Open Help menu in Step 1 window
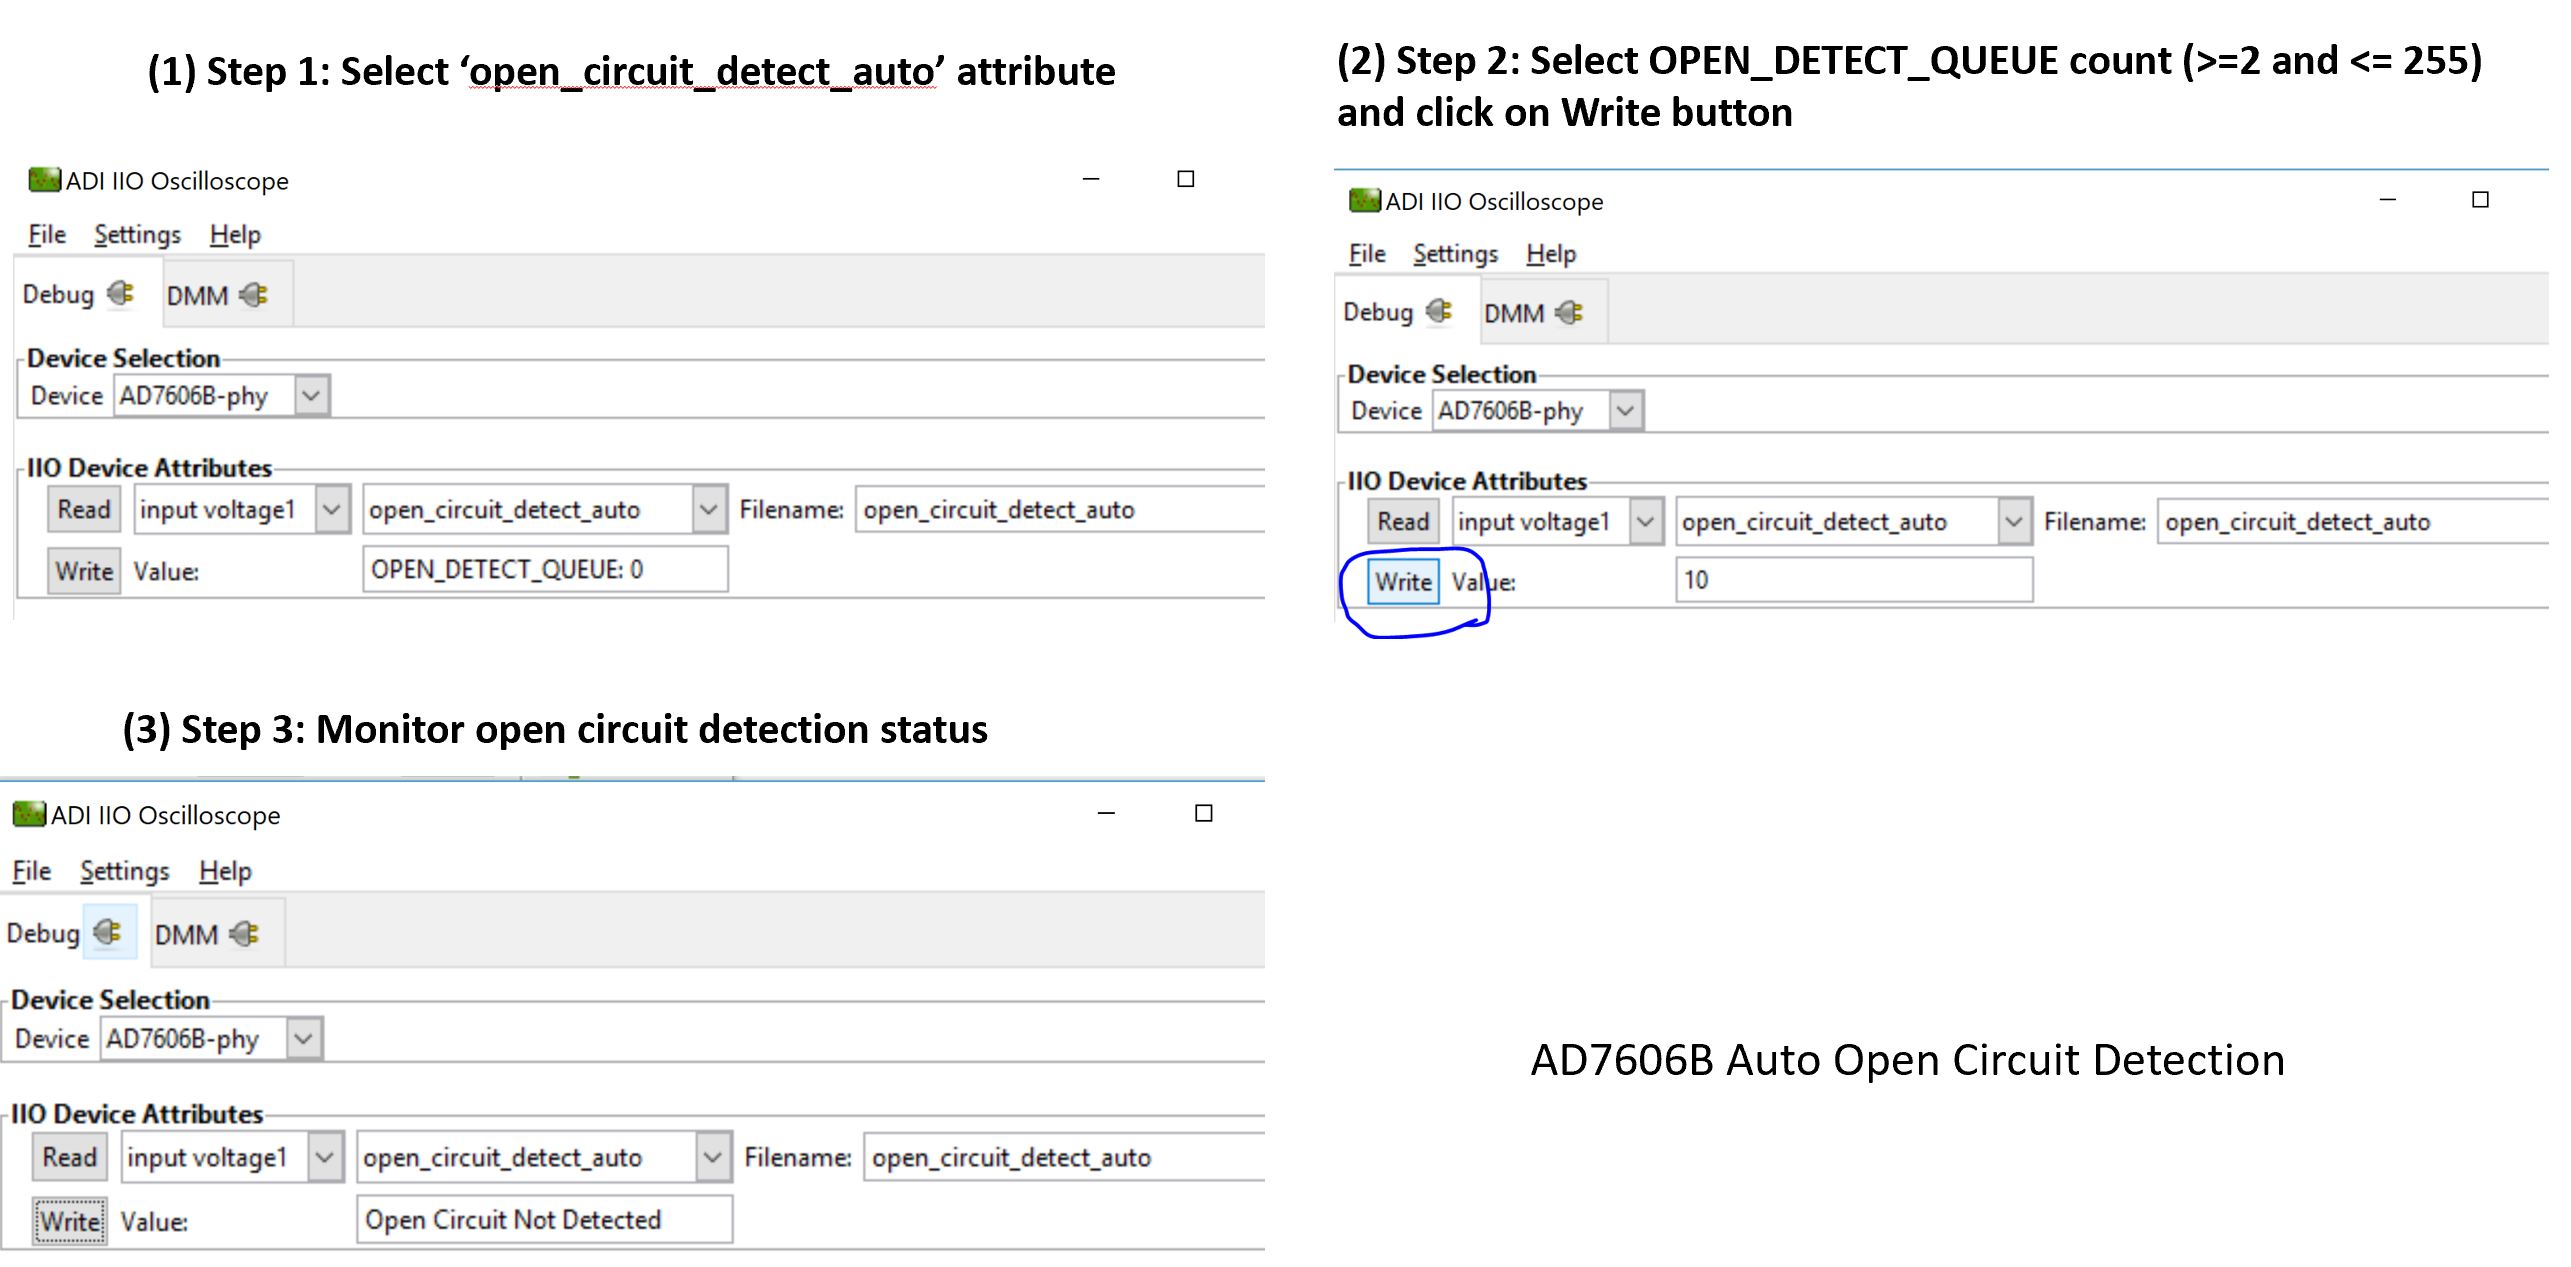Image resolution: width=2571 pixels, height=1267 pixels. point(235,235)
